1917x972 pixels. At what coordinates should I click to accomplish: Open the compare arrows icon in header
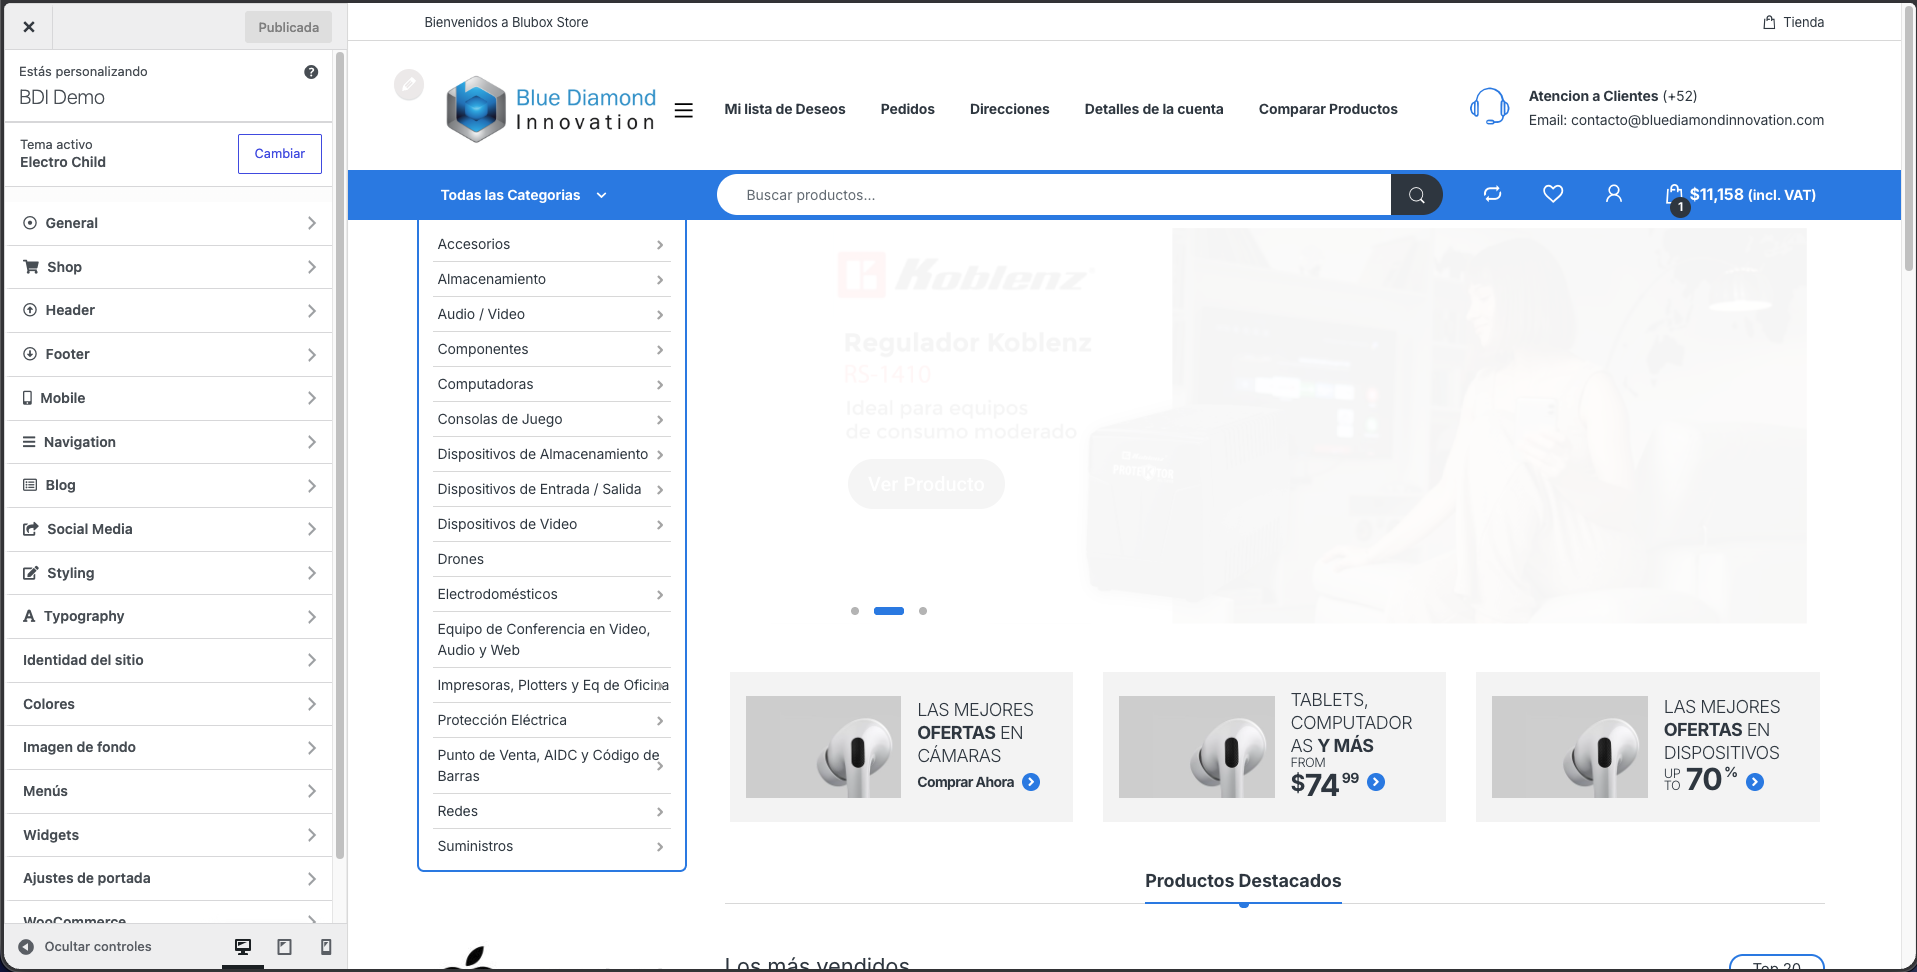[1493, 194]
